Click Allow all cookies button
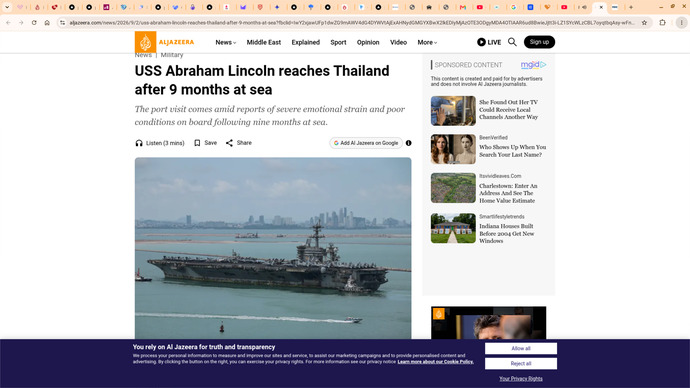Image resolution: width=690 pixels, height=388 pixels. (x=521, y=348)
